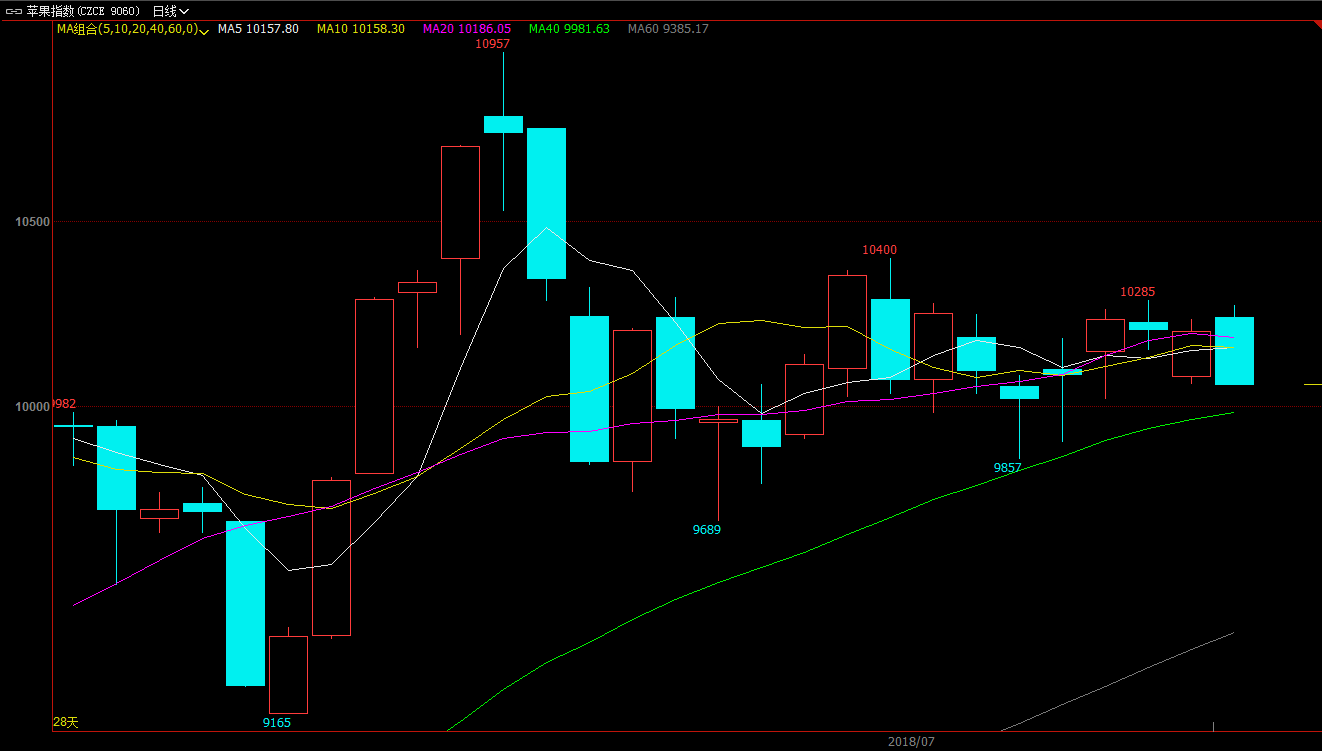1322x751 pixels.
Task: Expand the MA组合(5,10,20,40,60,0) indicator dropdown
Action: click(x=132, y=29)
